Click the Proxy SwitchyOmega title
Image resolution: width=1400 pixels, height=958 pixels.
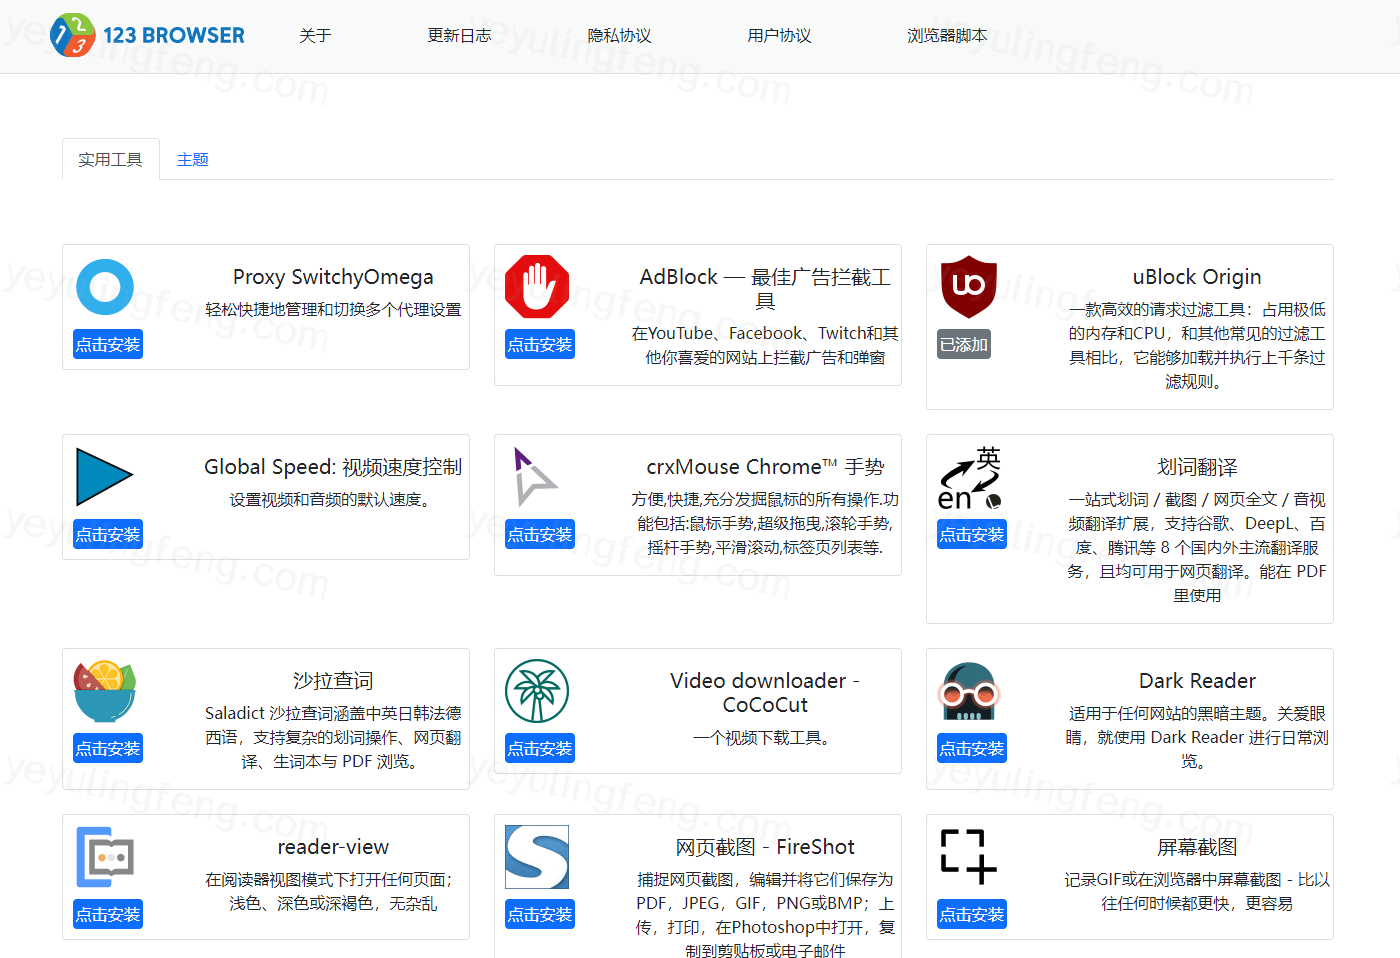coord(333,277)
